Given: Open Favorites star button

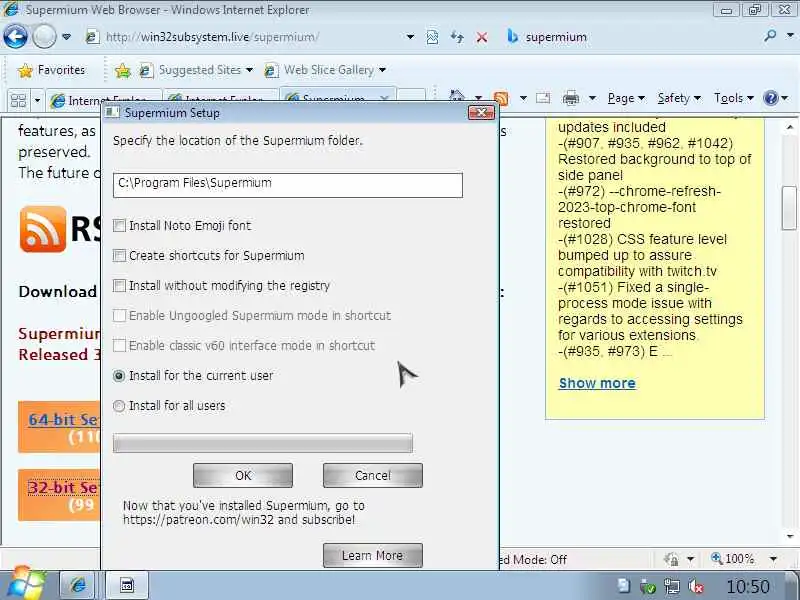Looking at the screenshot, I should 51,70.
